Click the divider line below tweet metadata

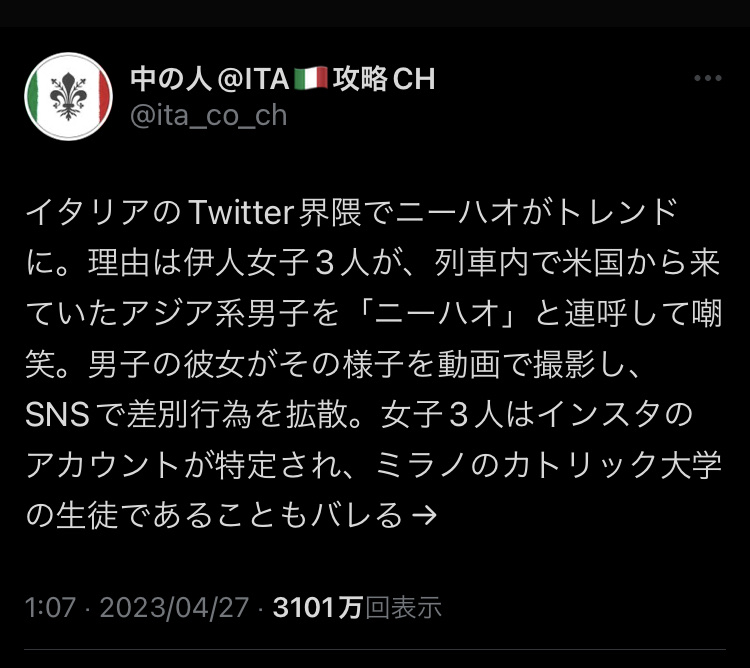point(375,649)
